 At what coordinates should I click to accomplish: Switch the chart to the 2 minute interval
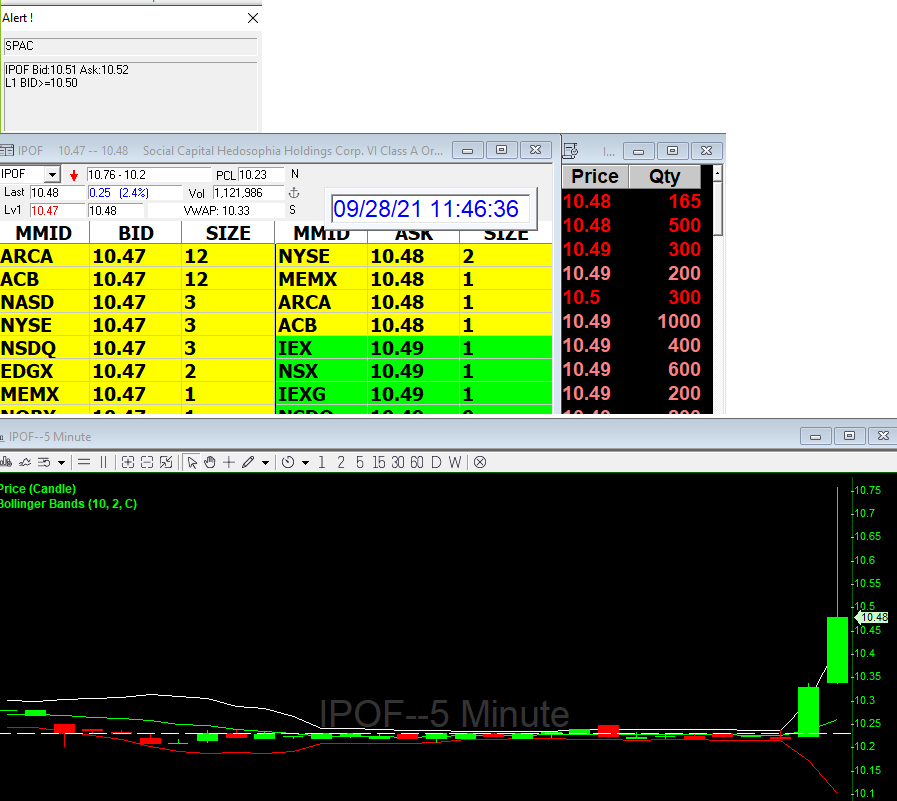(x=341, y=462)
